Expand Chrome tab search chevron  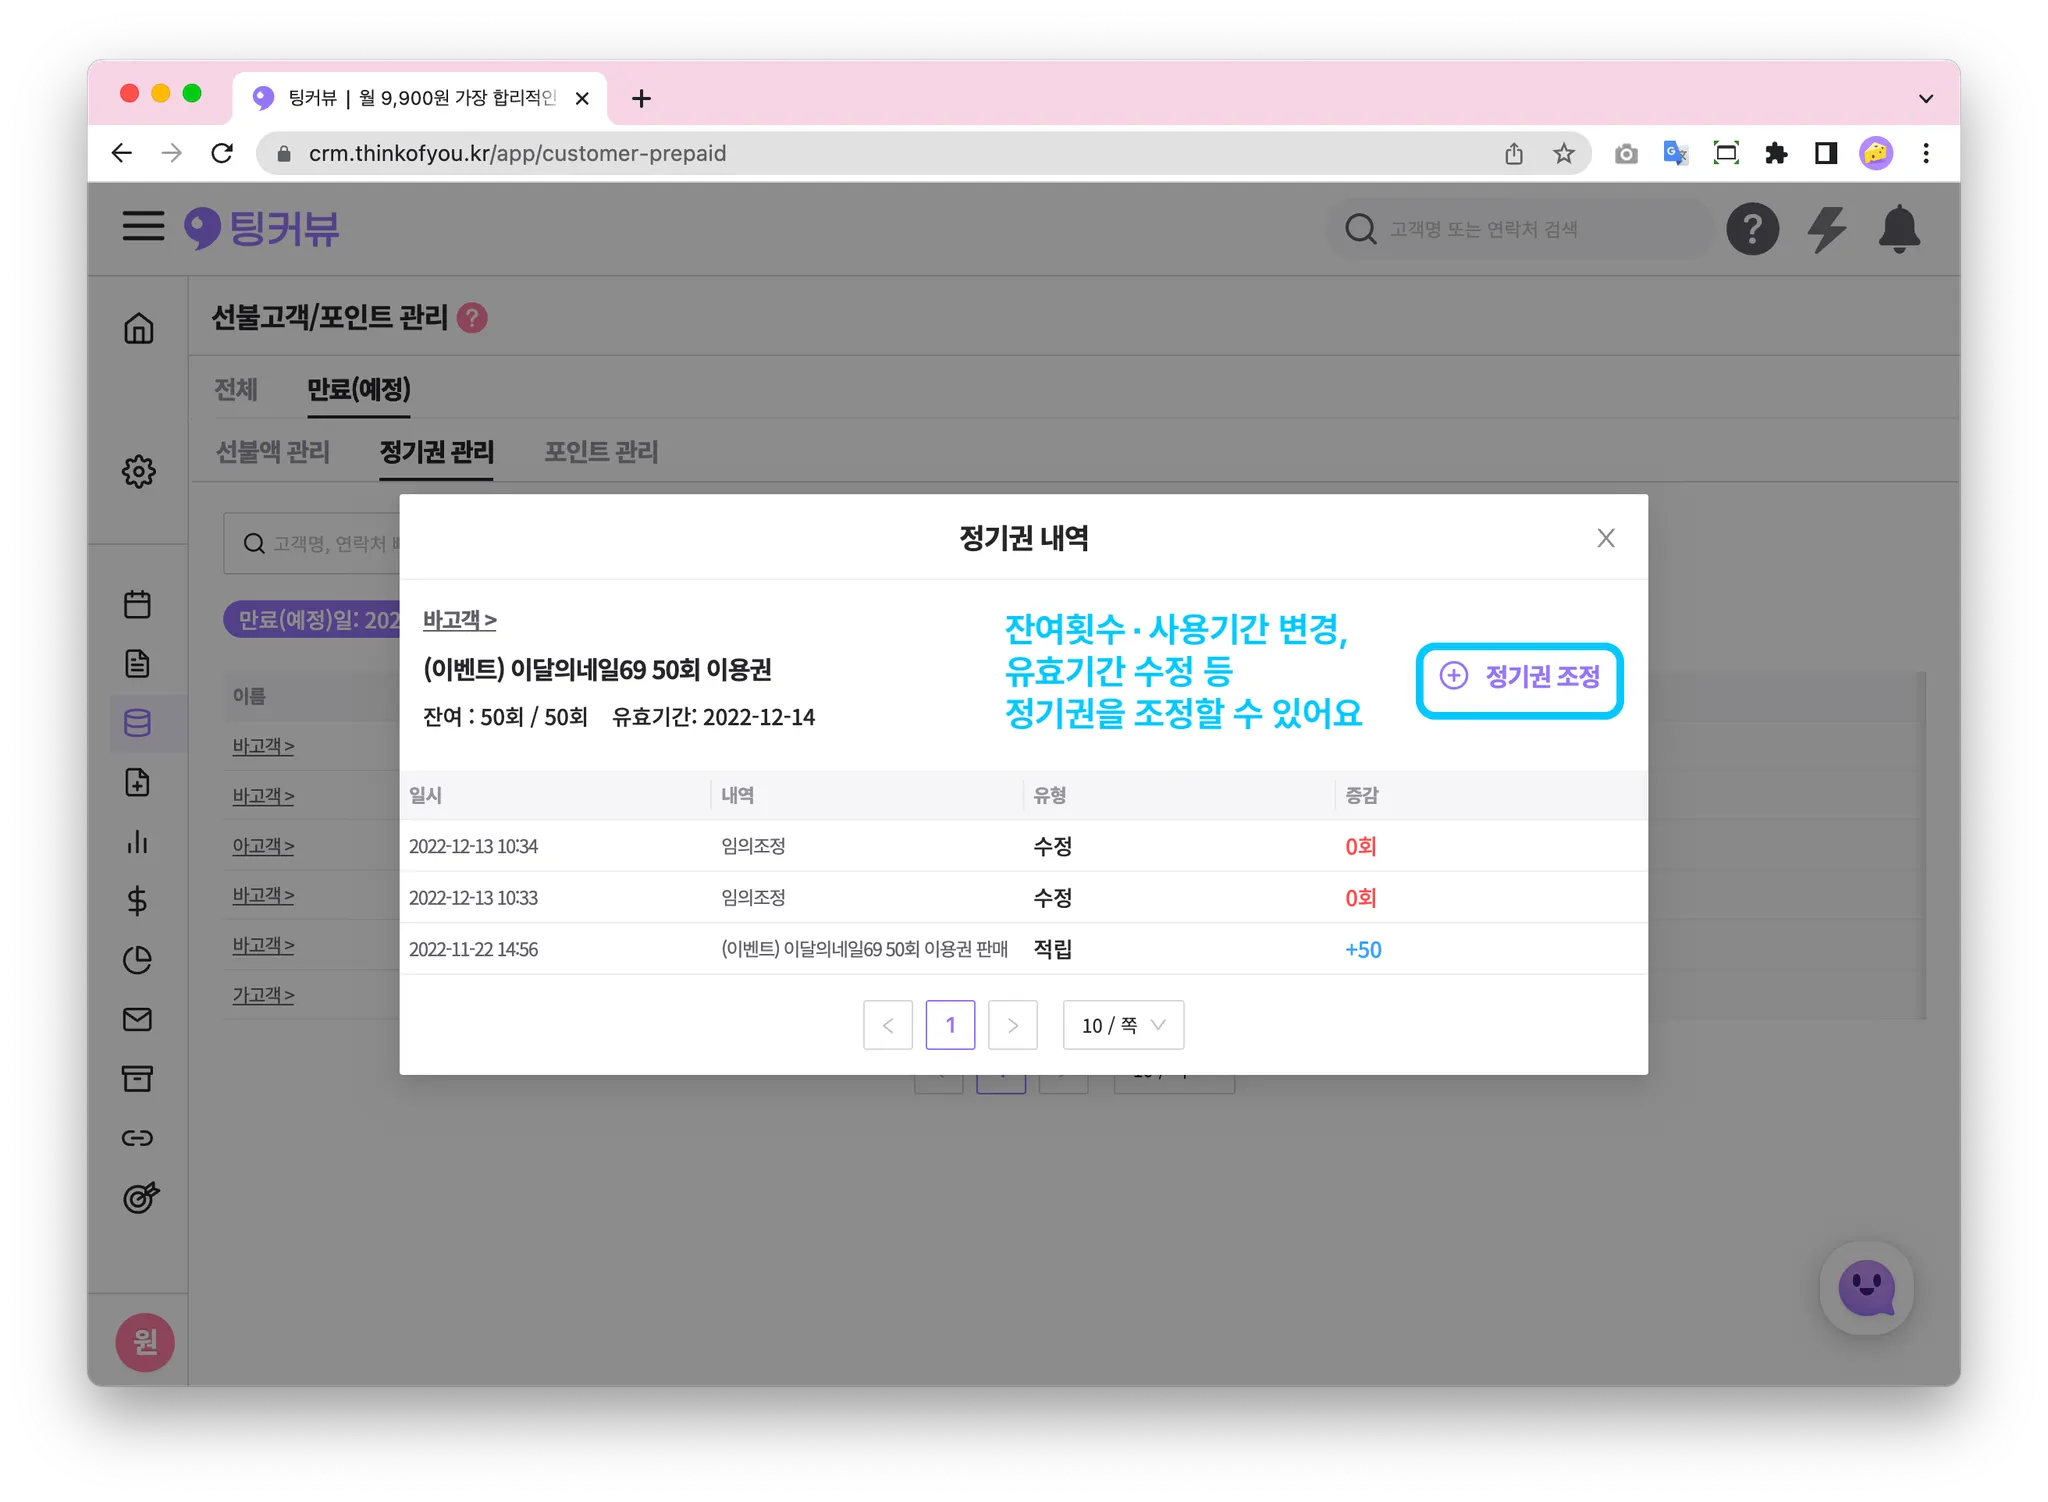1925,98
